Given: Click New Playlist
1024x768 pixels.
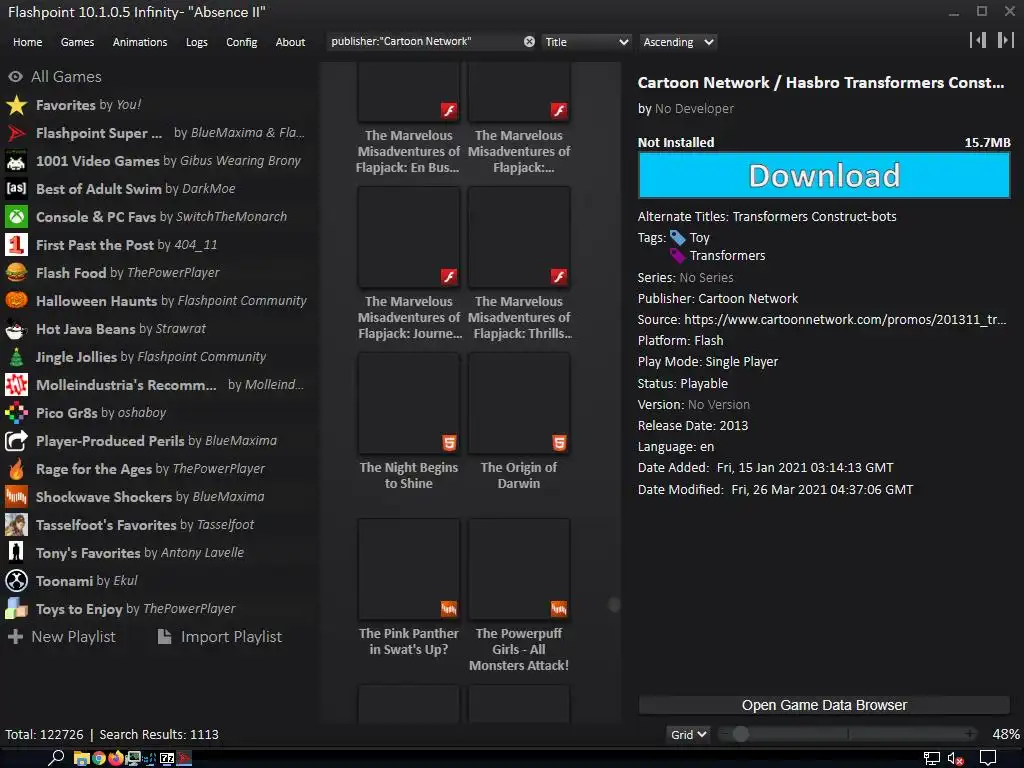Looking at the screenshot, I should click(x=62, y=637).
